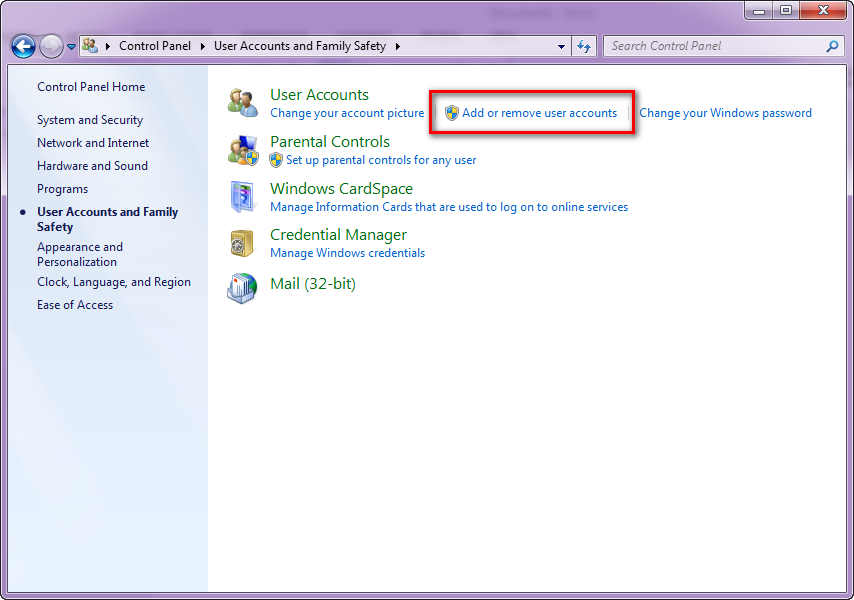Open Clock, Language, and Region
Viewport: 854px width, 600px height.
coord(114,282)
